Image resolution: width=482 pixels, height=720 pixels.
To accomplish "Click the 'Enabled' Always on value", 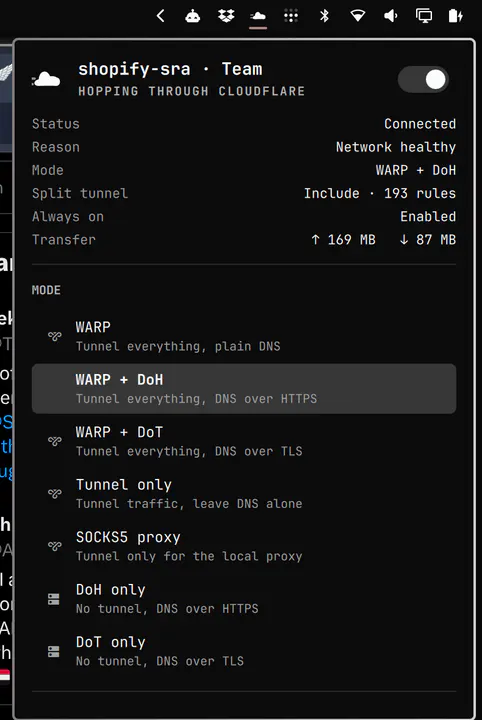I will (428, 216).
